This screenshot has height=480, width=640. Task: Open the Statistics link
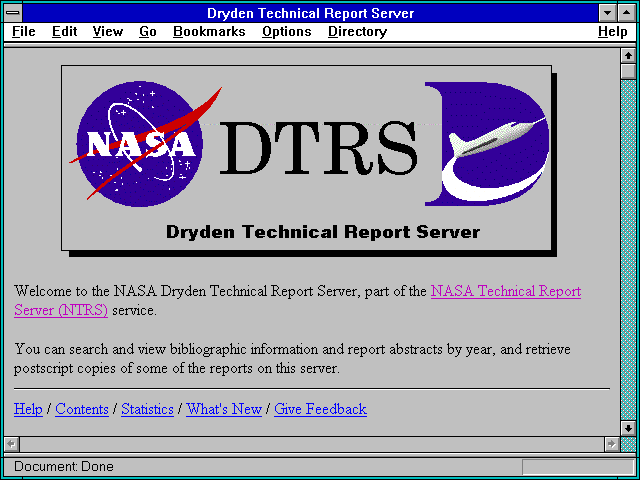pyautogui.click(x=147, y=409)
